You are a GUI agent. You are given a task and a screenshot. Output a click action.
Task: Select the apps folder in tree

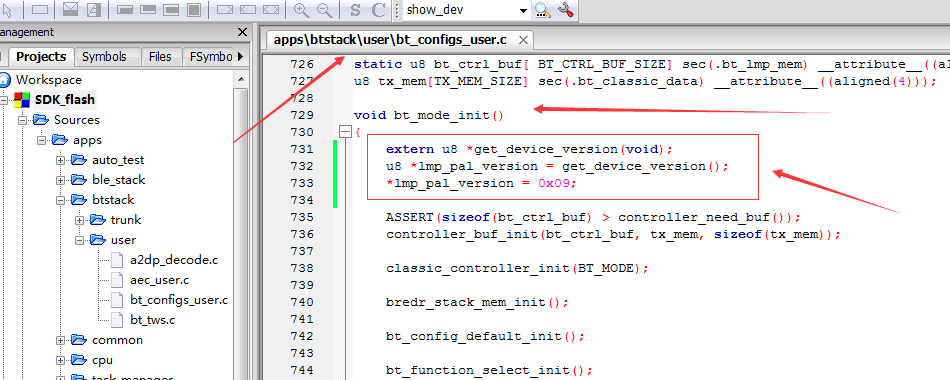coord(87,139)
